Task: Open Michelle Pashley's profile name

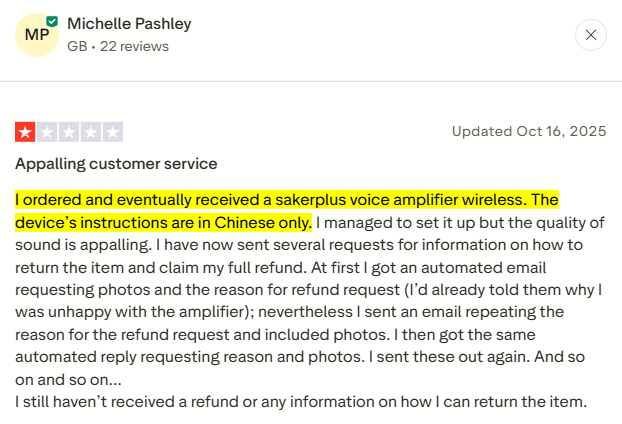Action: tap(129, 23)
